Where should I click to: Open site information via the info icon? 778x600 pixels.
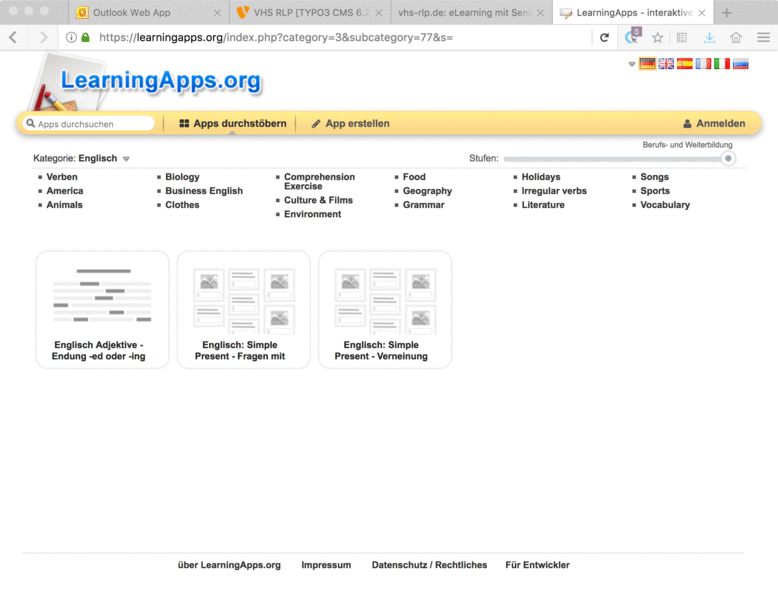pyautogui.click(x=71, y=37)
